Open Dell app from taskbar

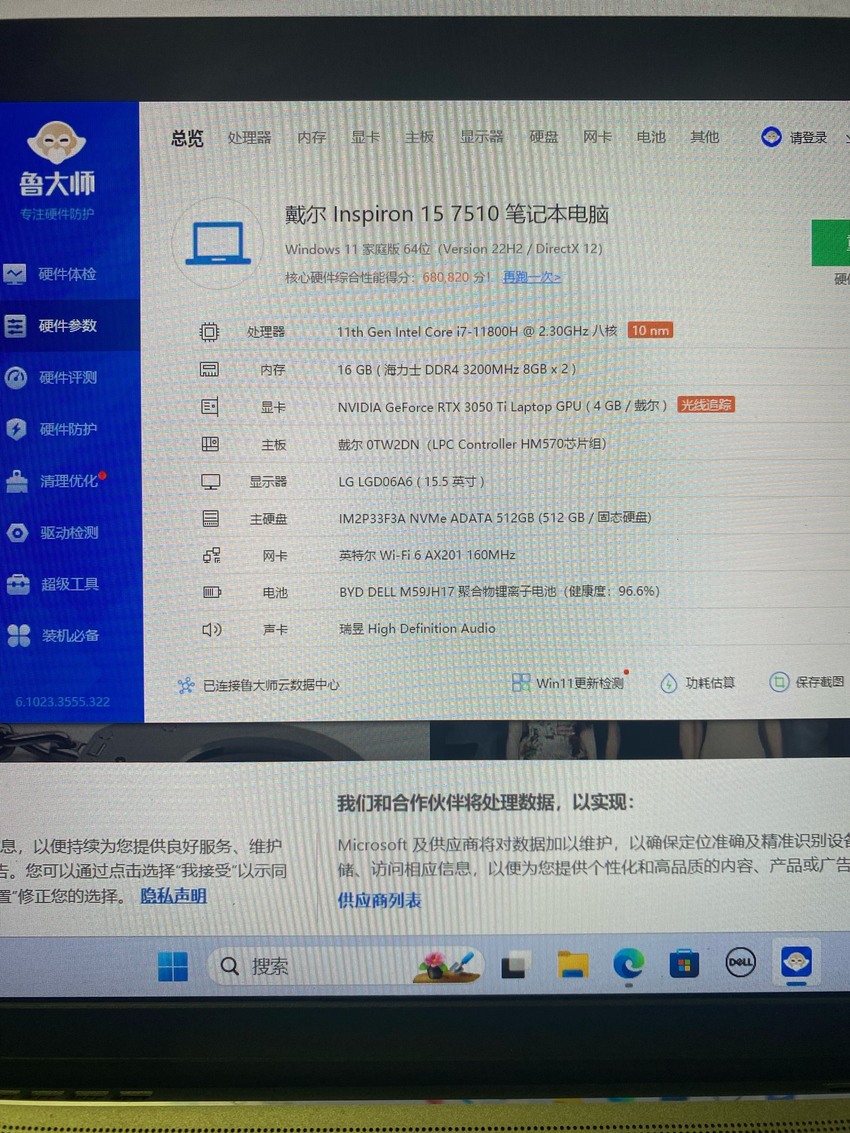click(740, 962)
